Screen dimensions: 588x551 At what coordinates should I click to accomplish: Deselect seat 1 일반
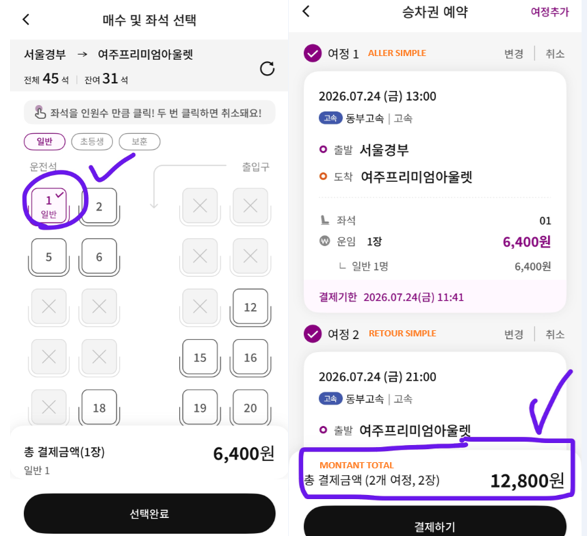(49, 206)
